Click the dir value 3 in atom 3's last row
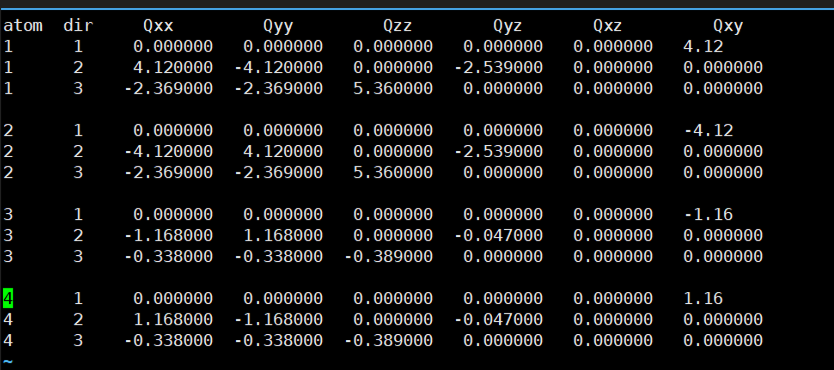834x370 pixels. pos(78,256)
